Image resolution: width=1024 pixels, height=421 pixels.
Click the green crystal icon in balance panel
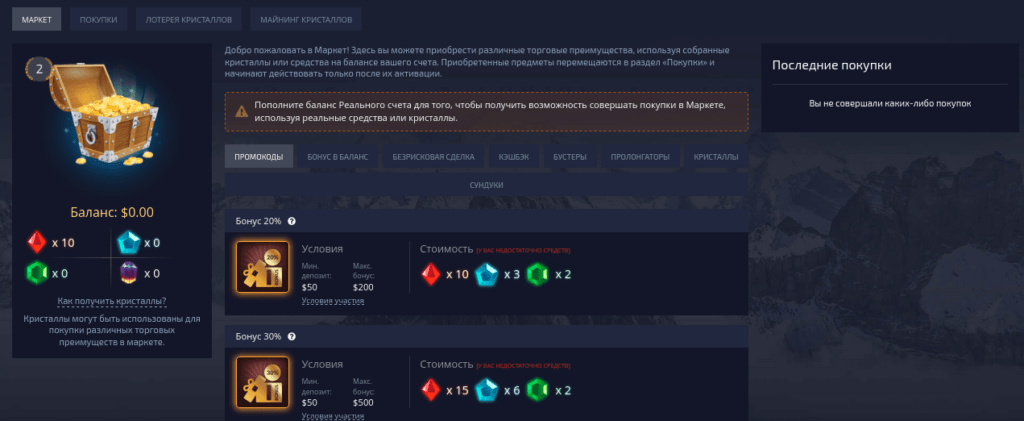(38, 272)
